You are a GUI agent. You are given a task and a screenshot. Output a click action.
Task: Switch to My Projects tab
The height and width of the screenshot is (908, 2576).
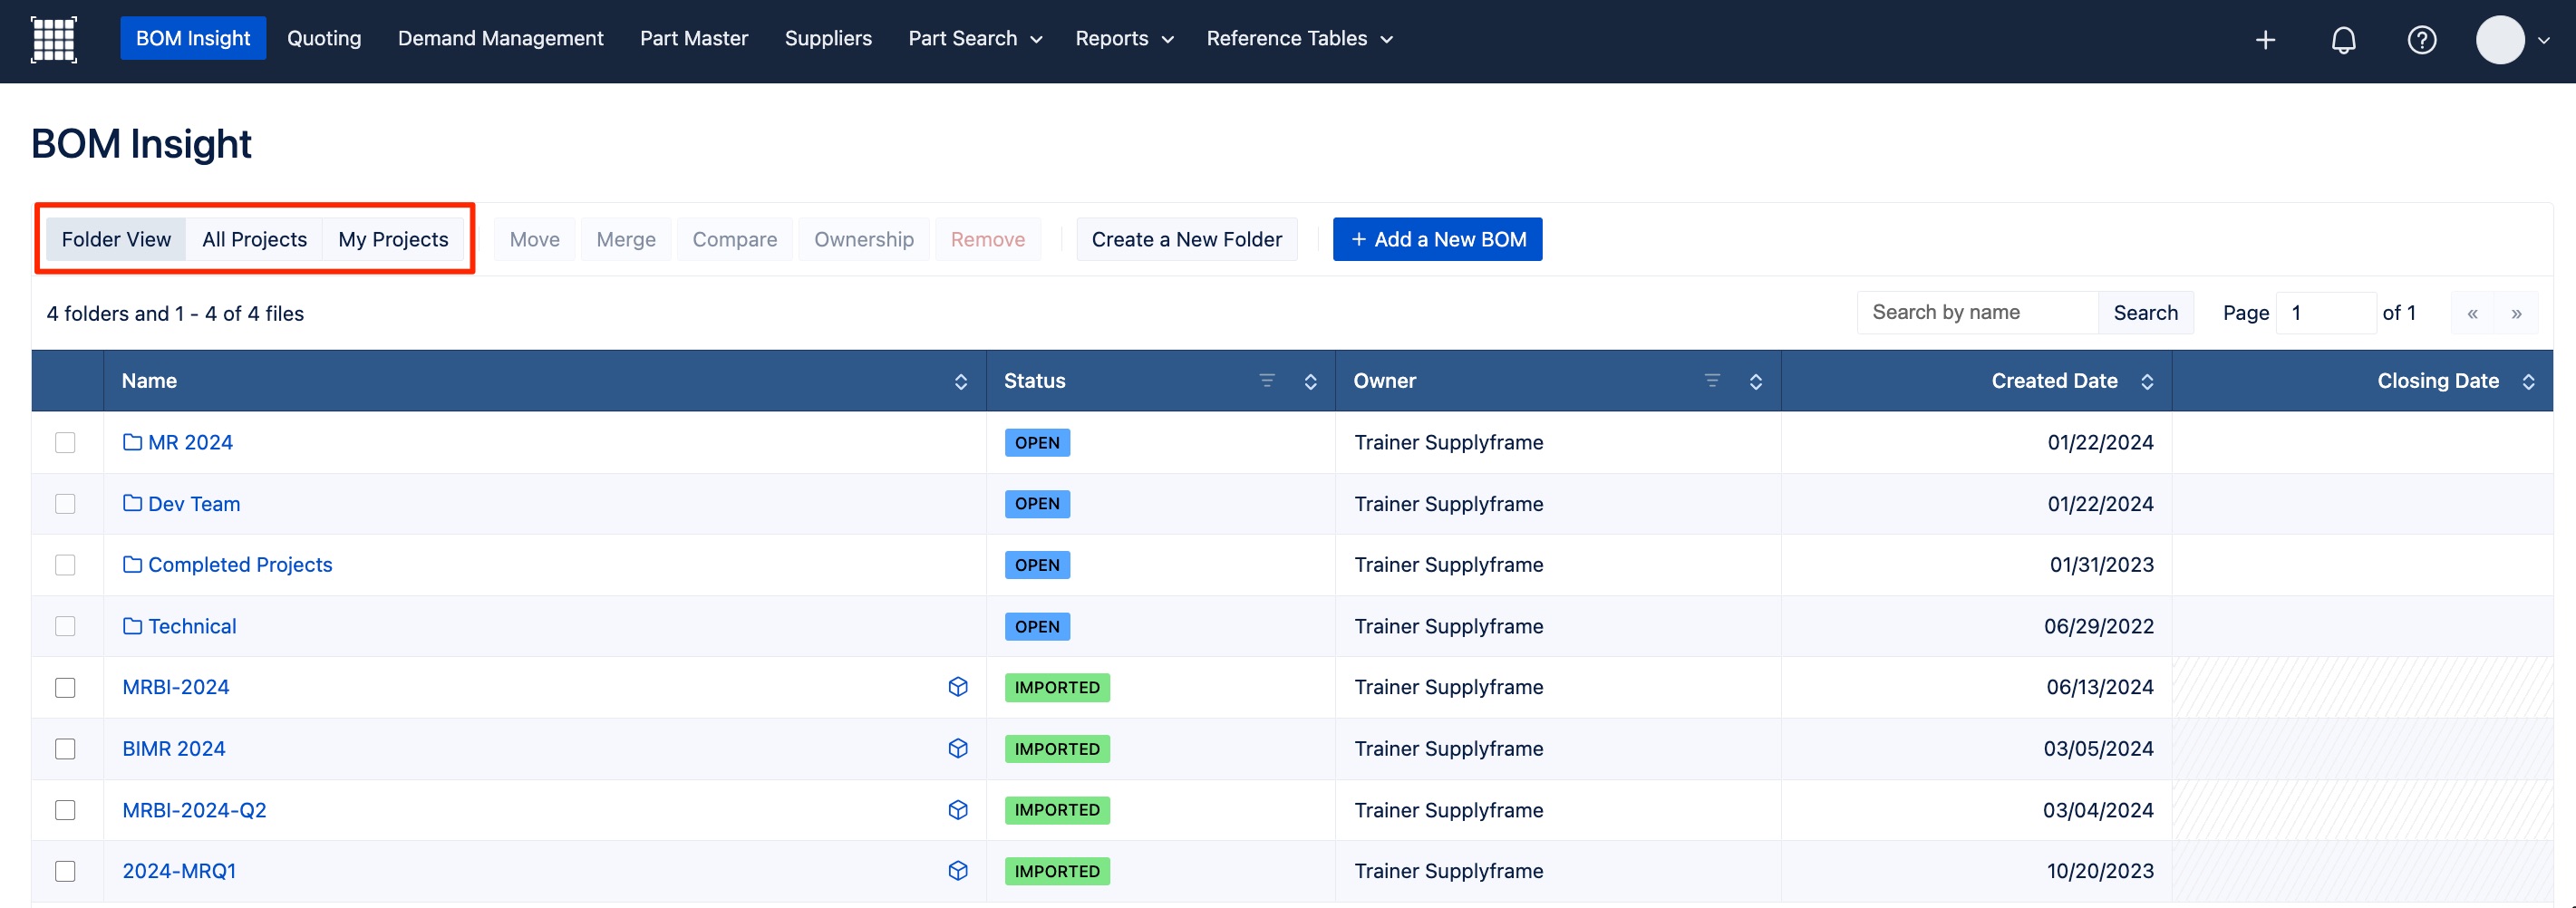click(x=393, y=239)
